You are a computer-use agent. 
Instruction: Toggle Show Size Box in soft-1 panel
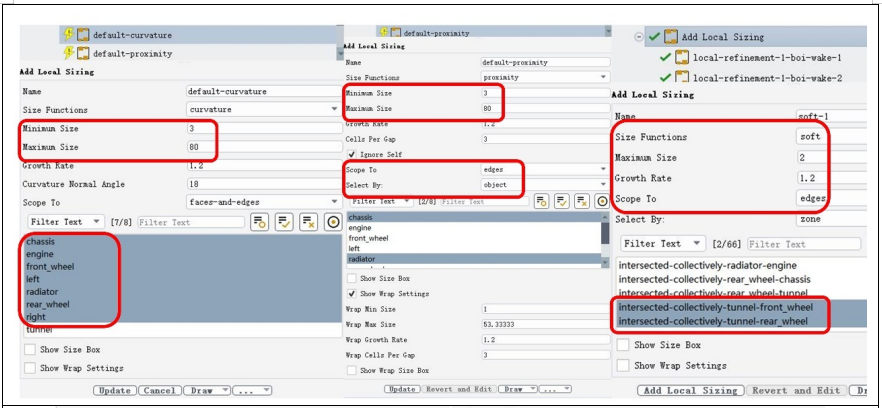(x=623, y=345)
